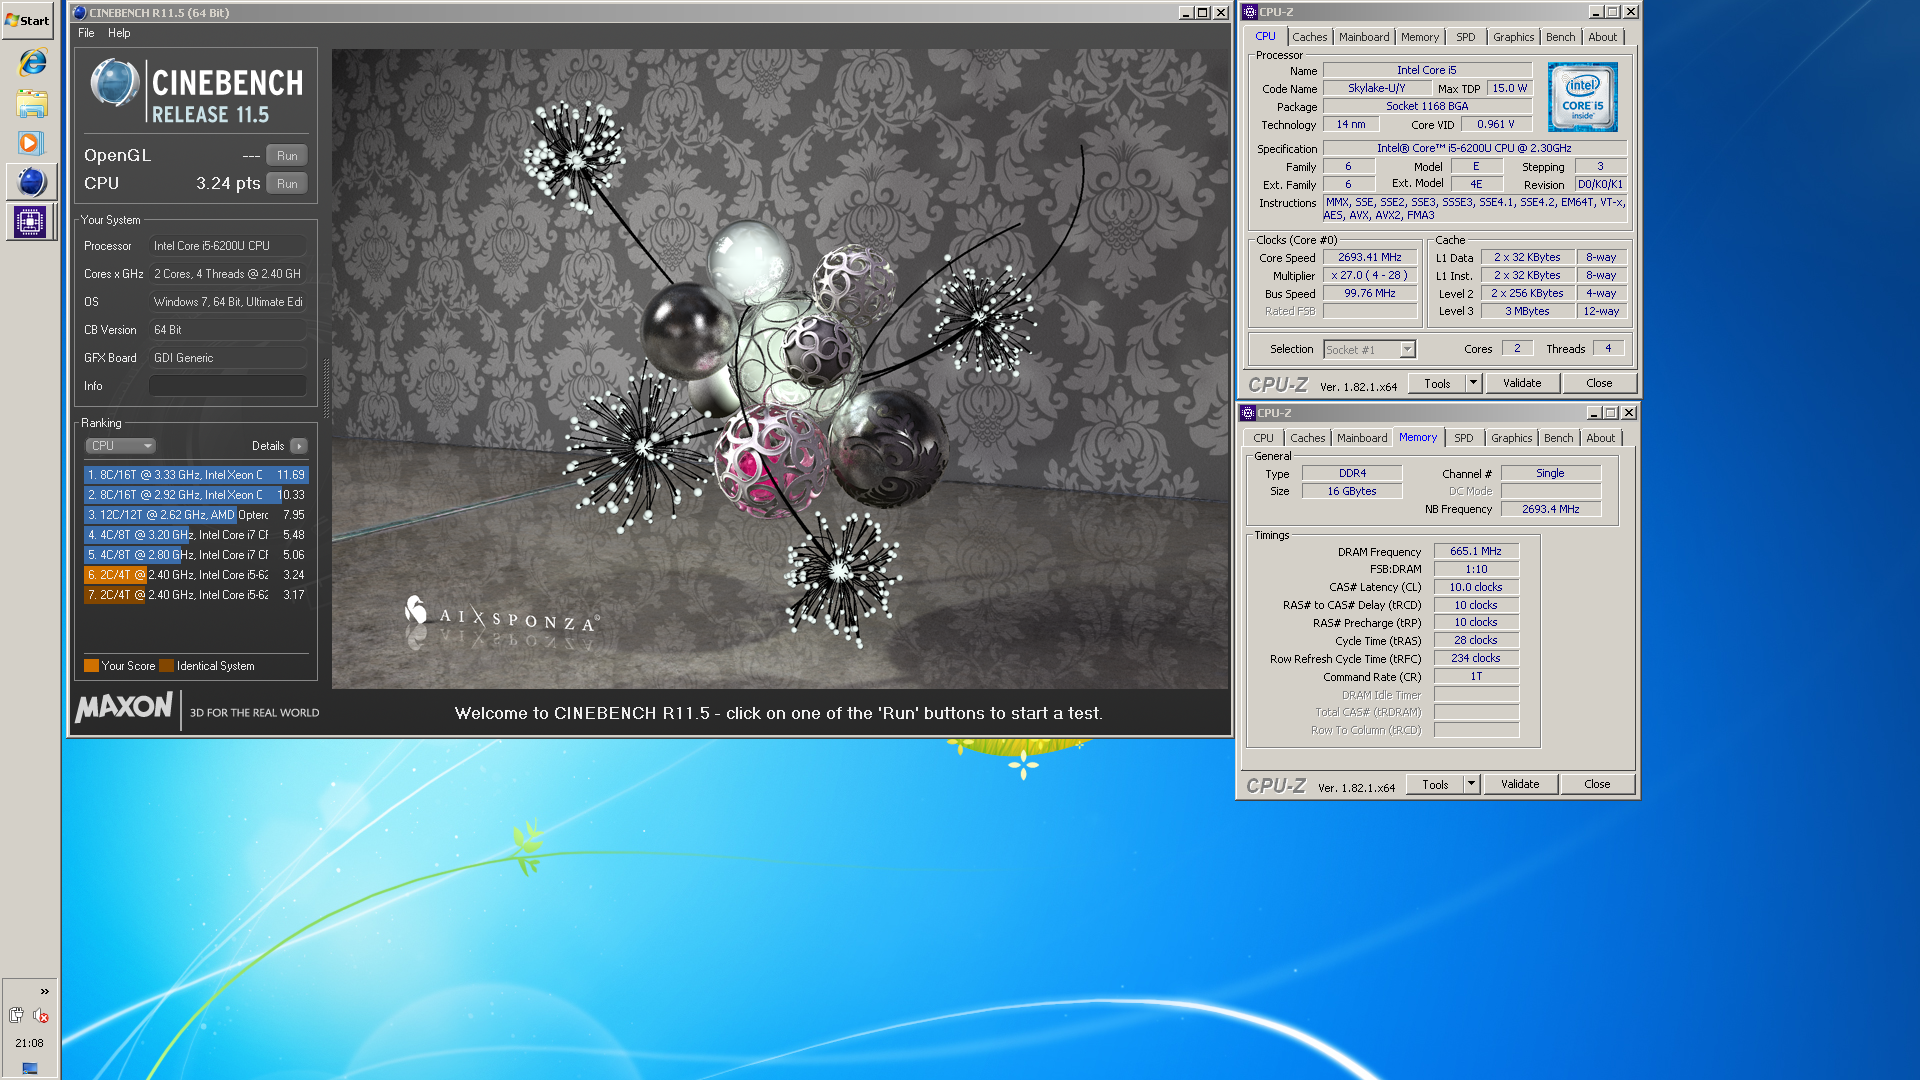Click Validate in top CPU-Z

(1522, 383)
